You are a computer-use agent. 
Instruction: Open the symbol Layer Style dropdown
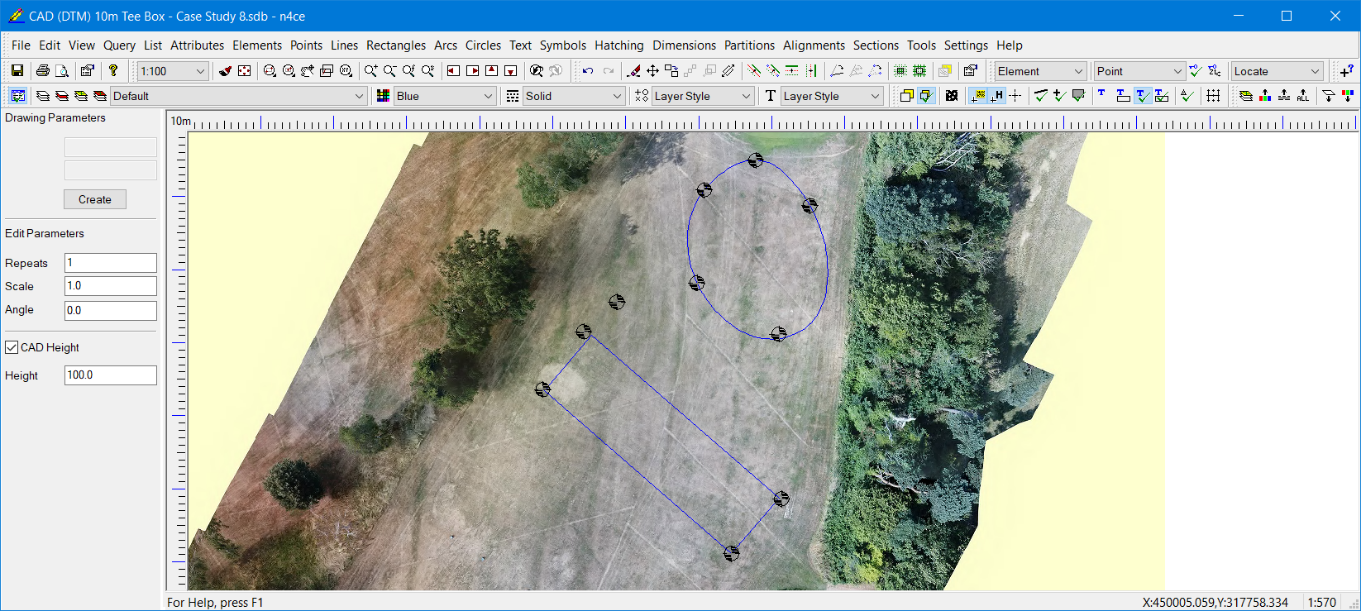click(x=703, y=96)
